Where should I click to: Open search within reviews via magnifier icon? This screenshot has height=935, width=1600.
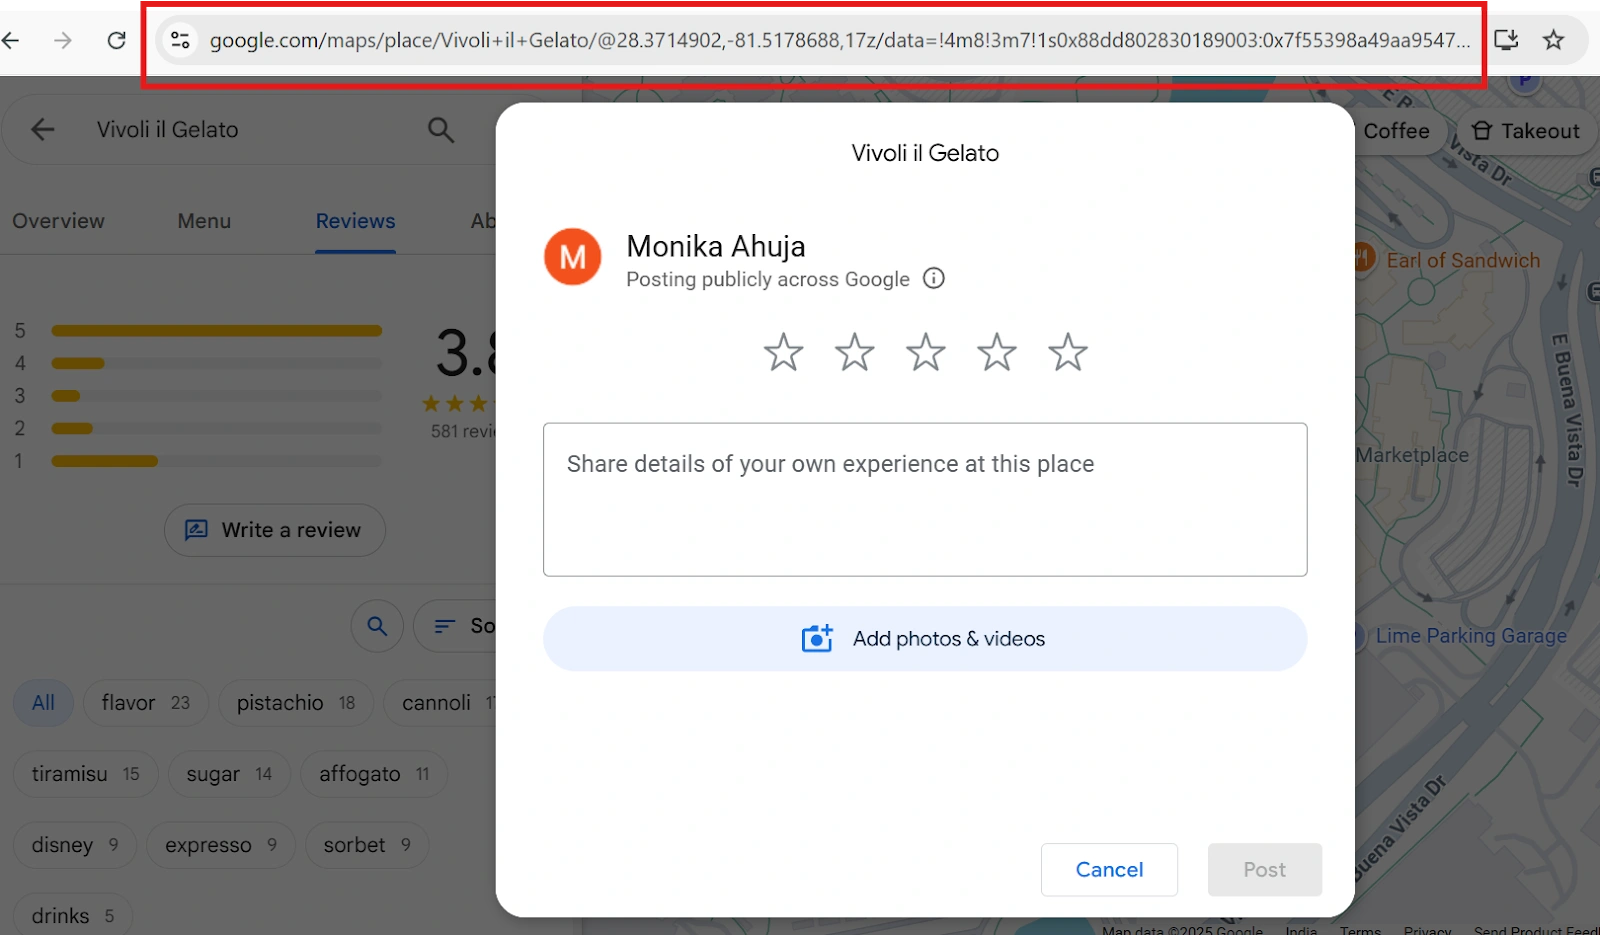(377, 625)
